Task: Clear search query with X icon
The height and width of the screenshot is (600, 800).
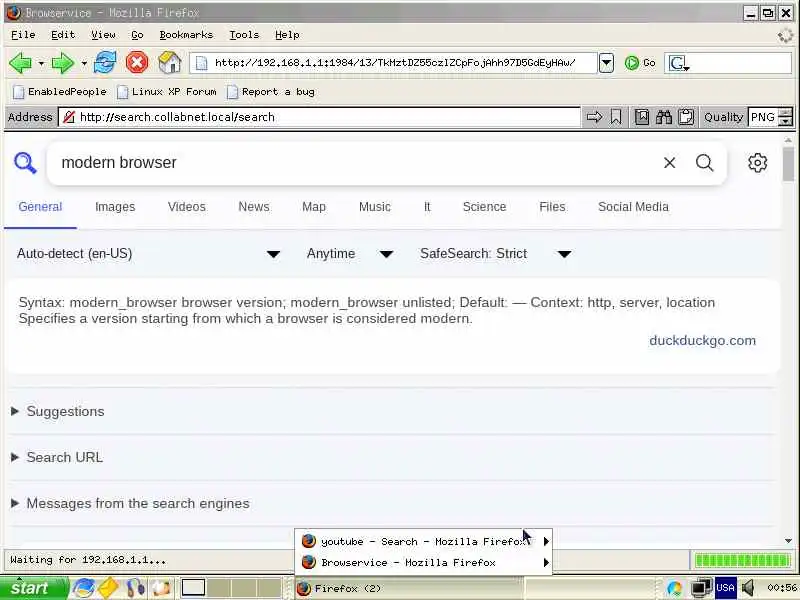Action: click(669, 163)
